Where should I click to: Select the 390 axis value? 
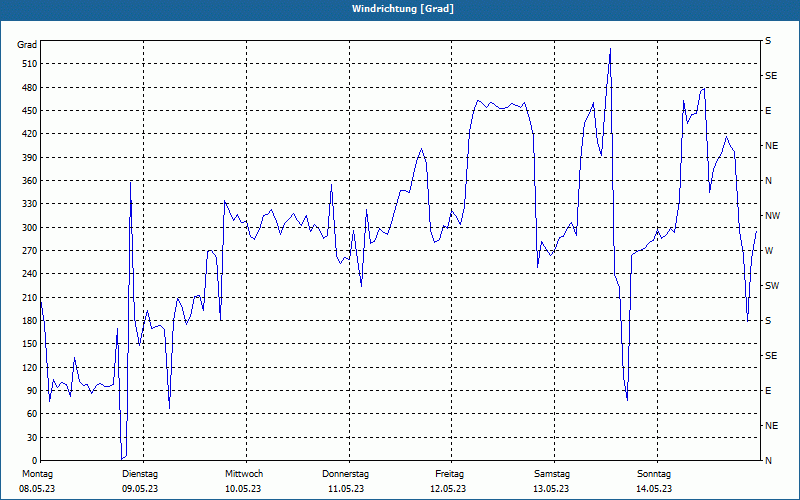(x=30, y=157)
